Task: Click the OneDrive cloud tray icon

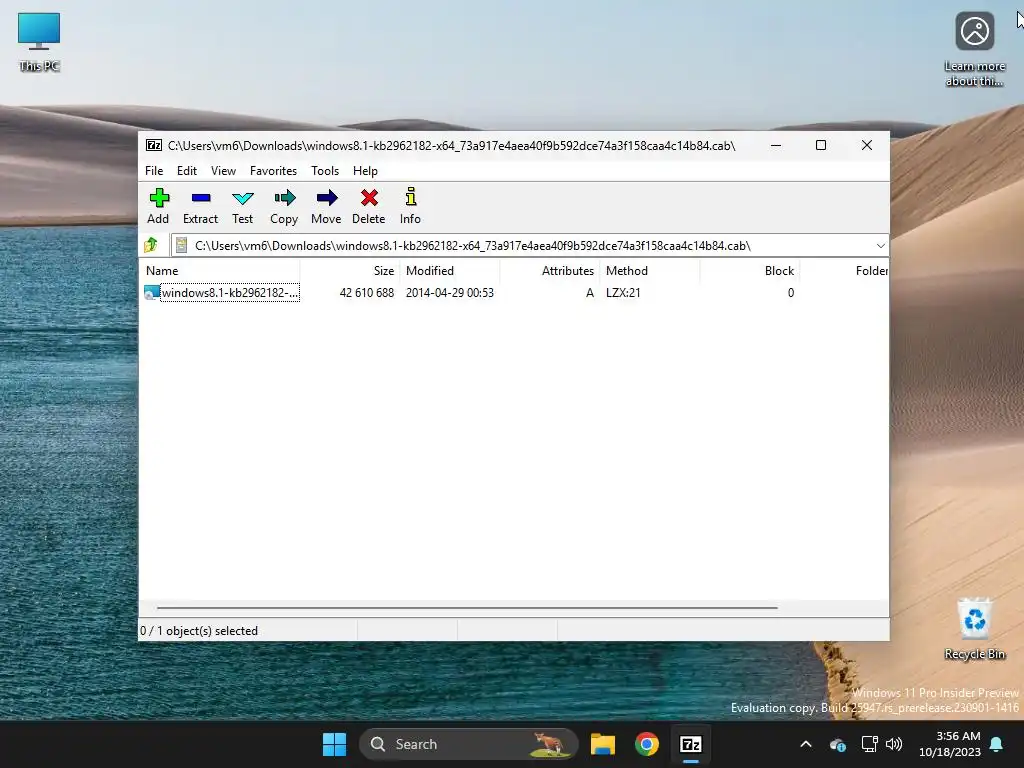Action: click(x=838, y=744)
